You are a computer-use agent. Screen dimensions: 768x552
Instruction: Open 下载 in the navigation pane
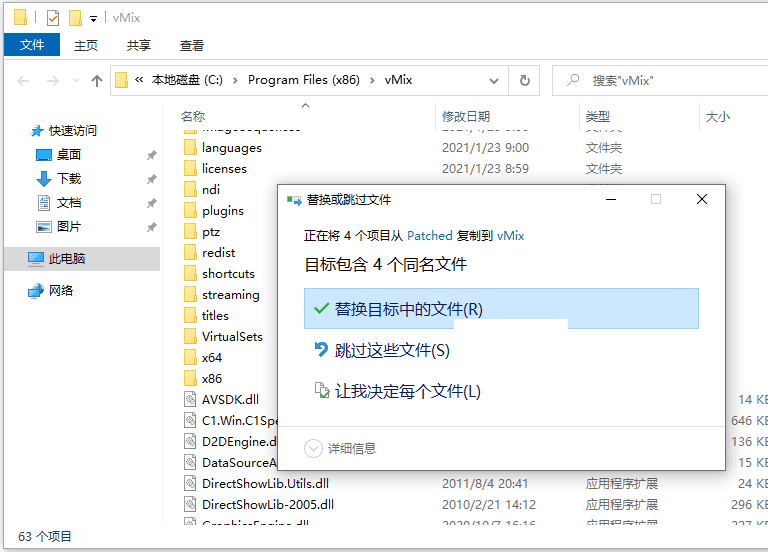[69, 179]
